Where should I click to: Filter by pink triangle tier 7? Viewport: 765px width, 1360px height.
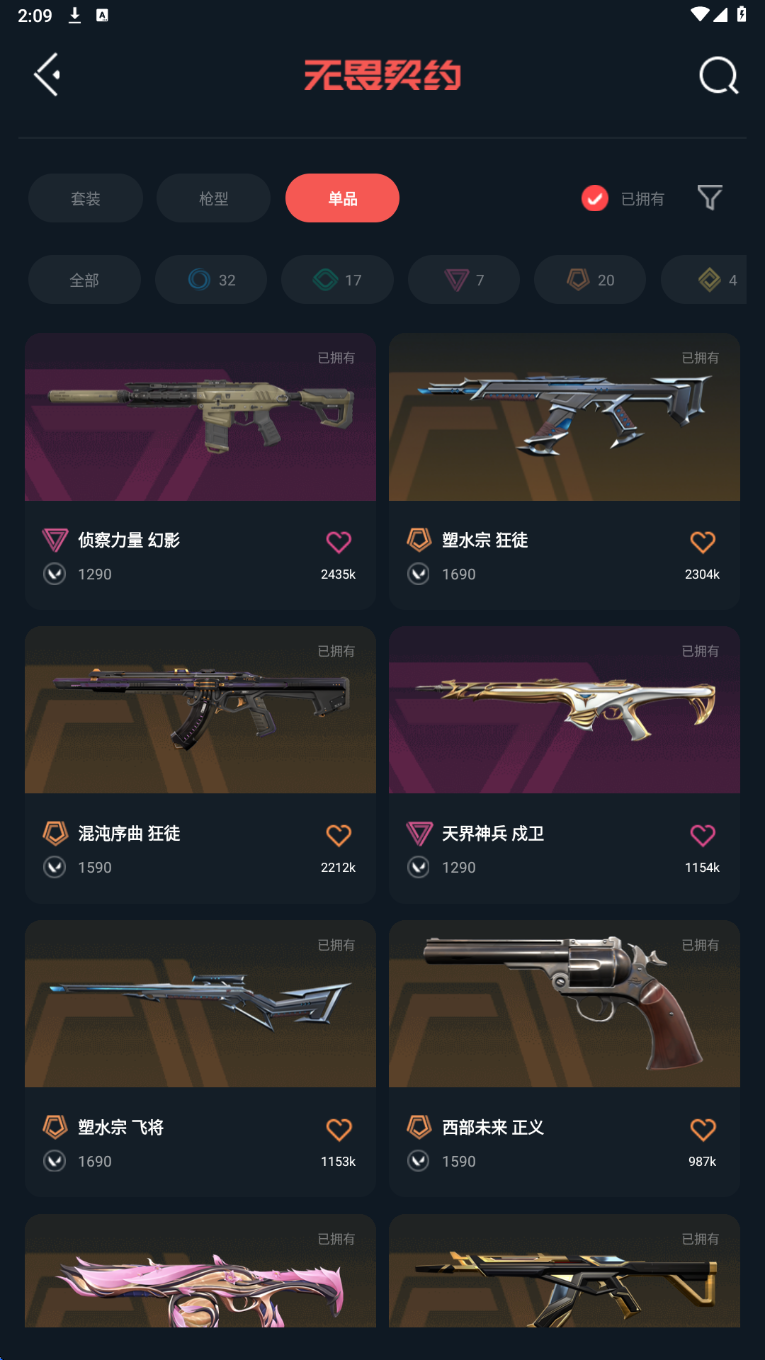click(464, 280)
